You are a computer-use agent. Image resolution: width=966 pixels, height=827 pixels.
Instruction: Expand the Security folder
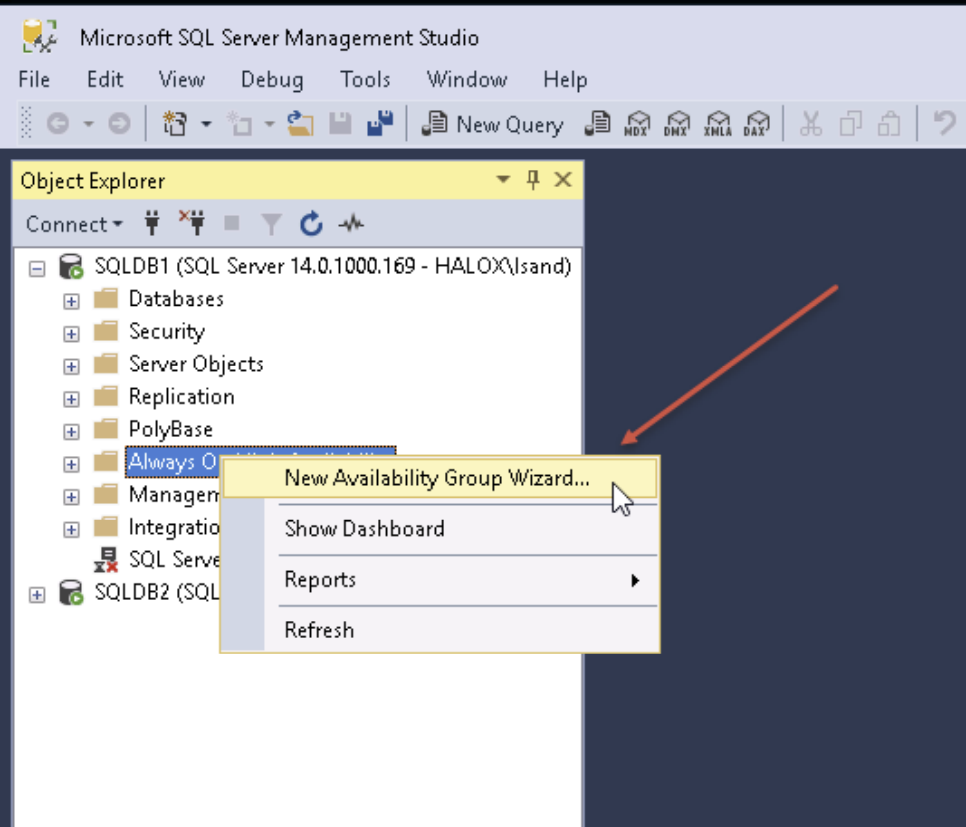71,334
